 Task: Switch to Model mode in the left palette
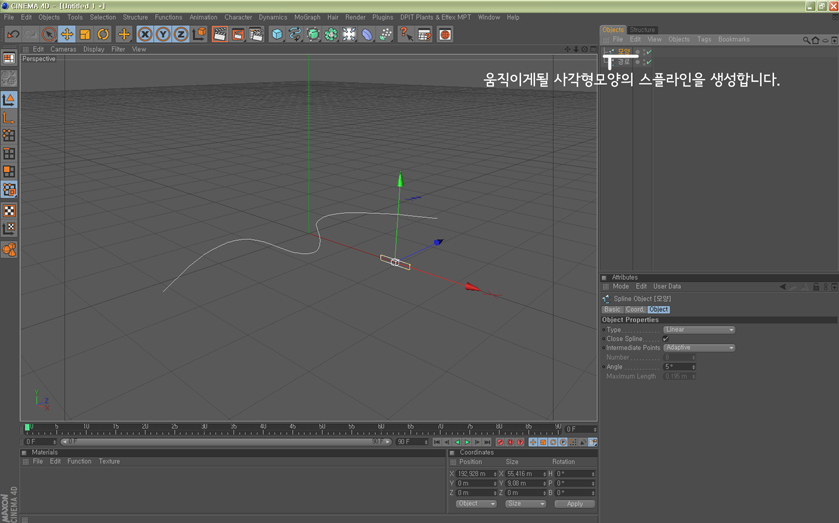click(x=9, y=100)
